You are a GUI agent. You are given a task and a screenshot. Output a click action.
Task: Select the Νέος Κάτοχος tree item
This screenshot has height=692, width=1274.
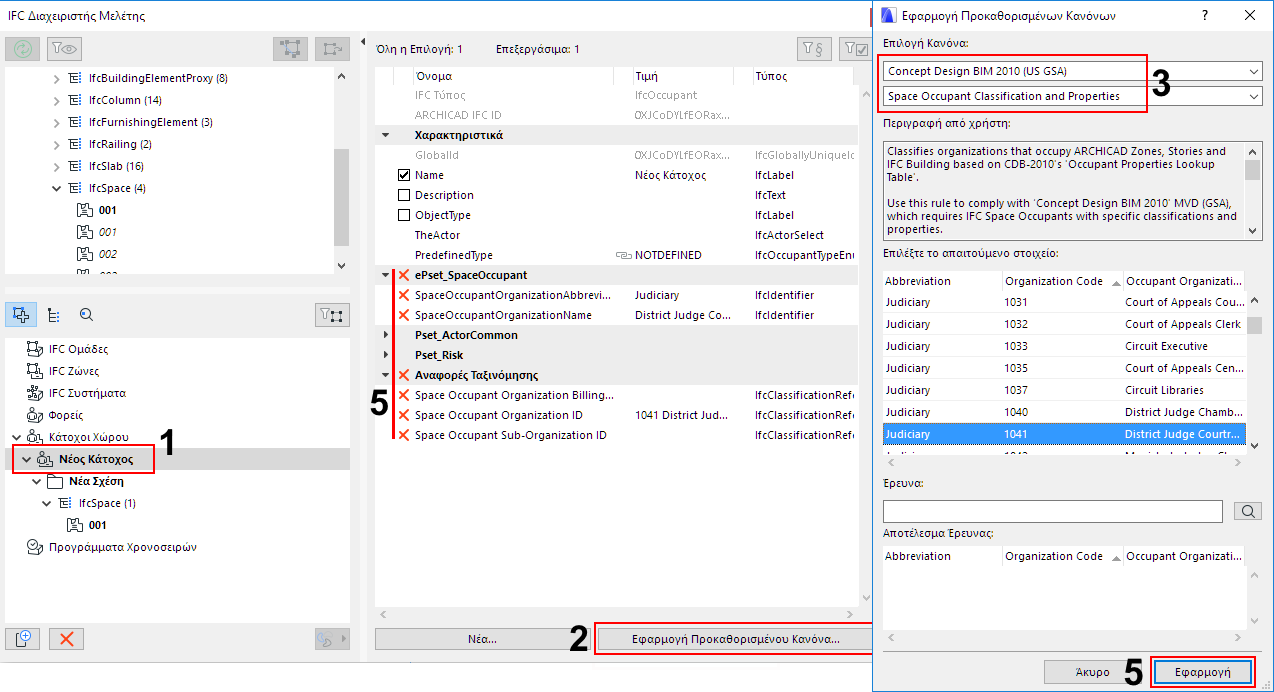coord(95,459)
